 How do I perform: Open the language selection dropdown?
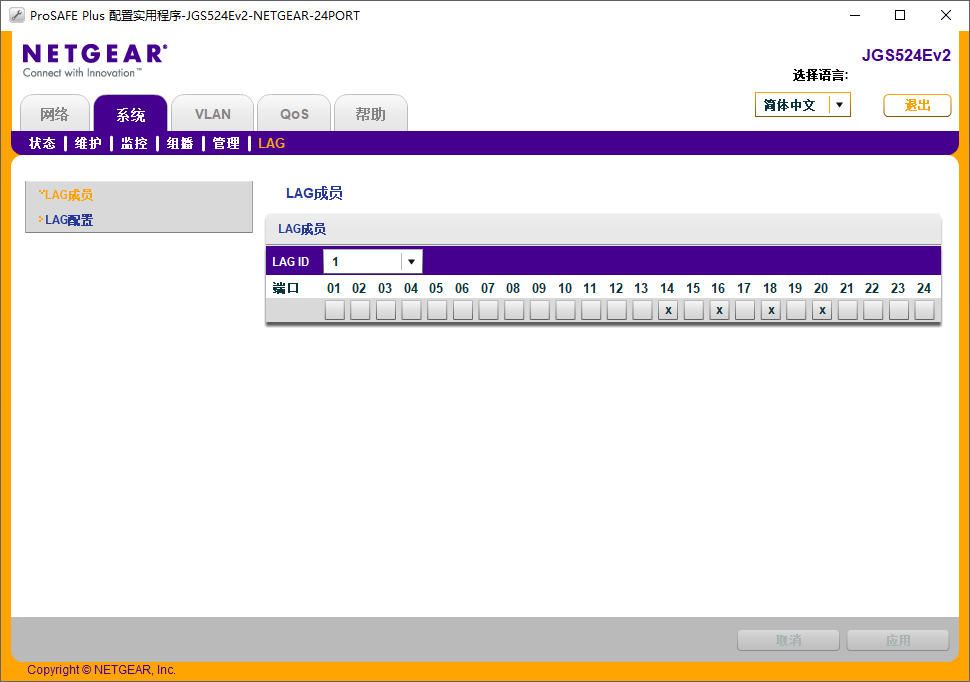tap(803, 105)
